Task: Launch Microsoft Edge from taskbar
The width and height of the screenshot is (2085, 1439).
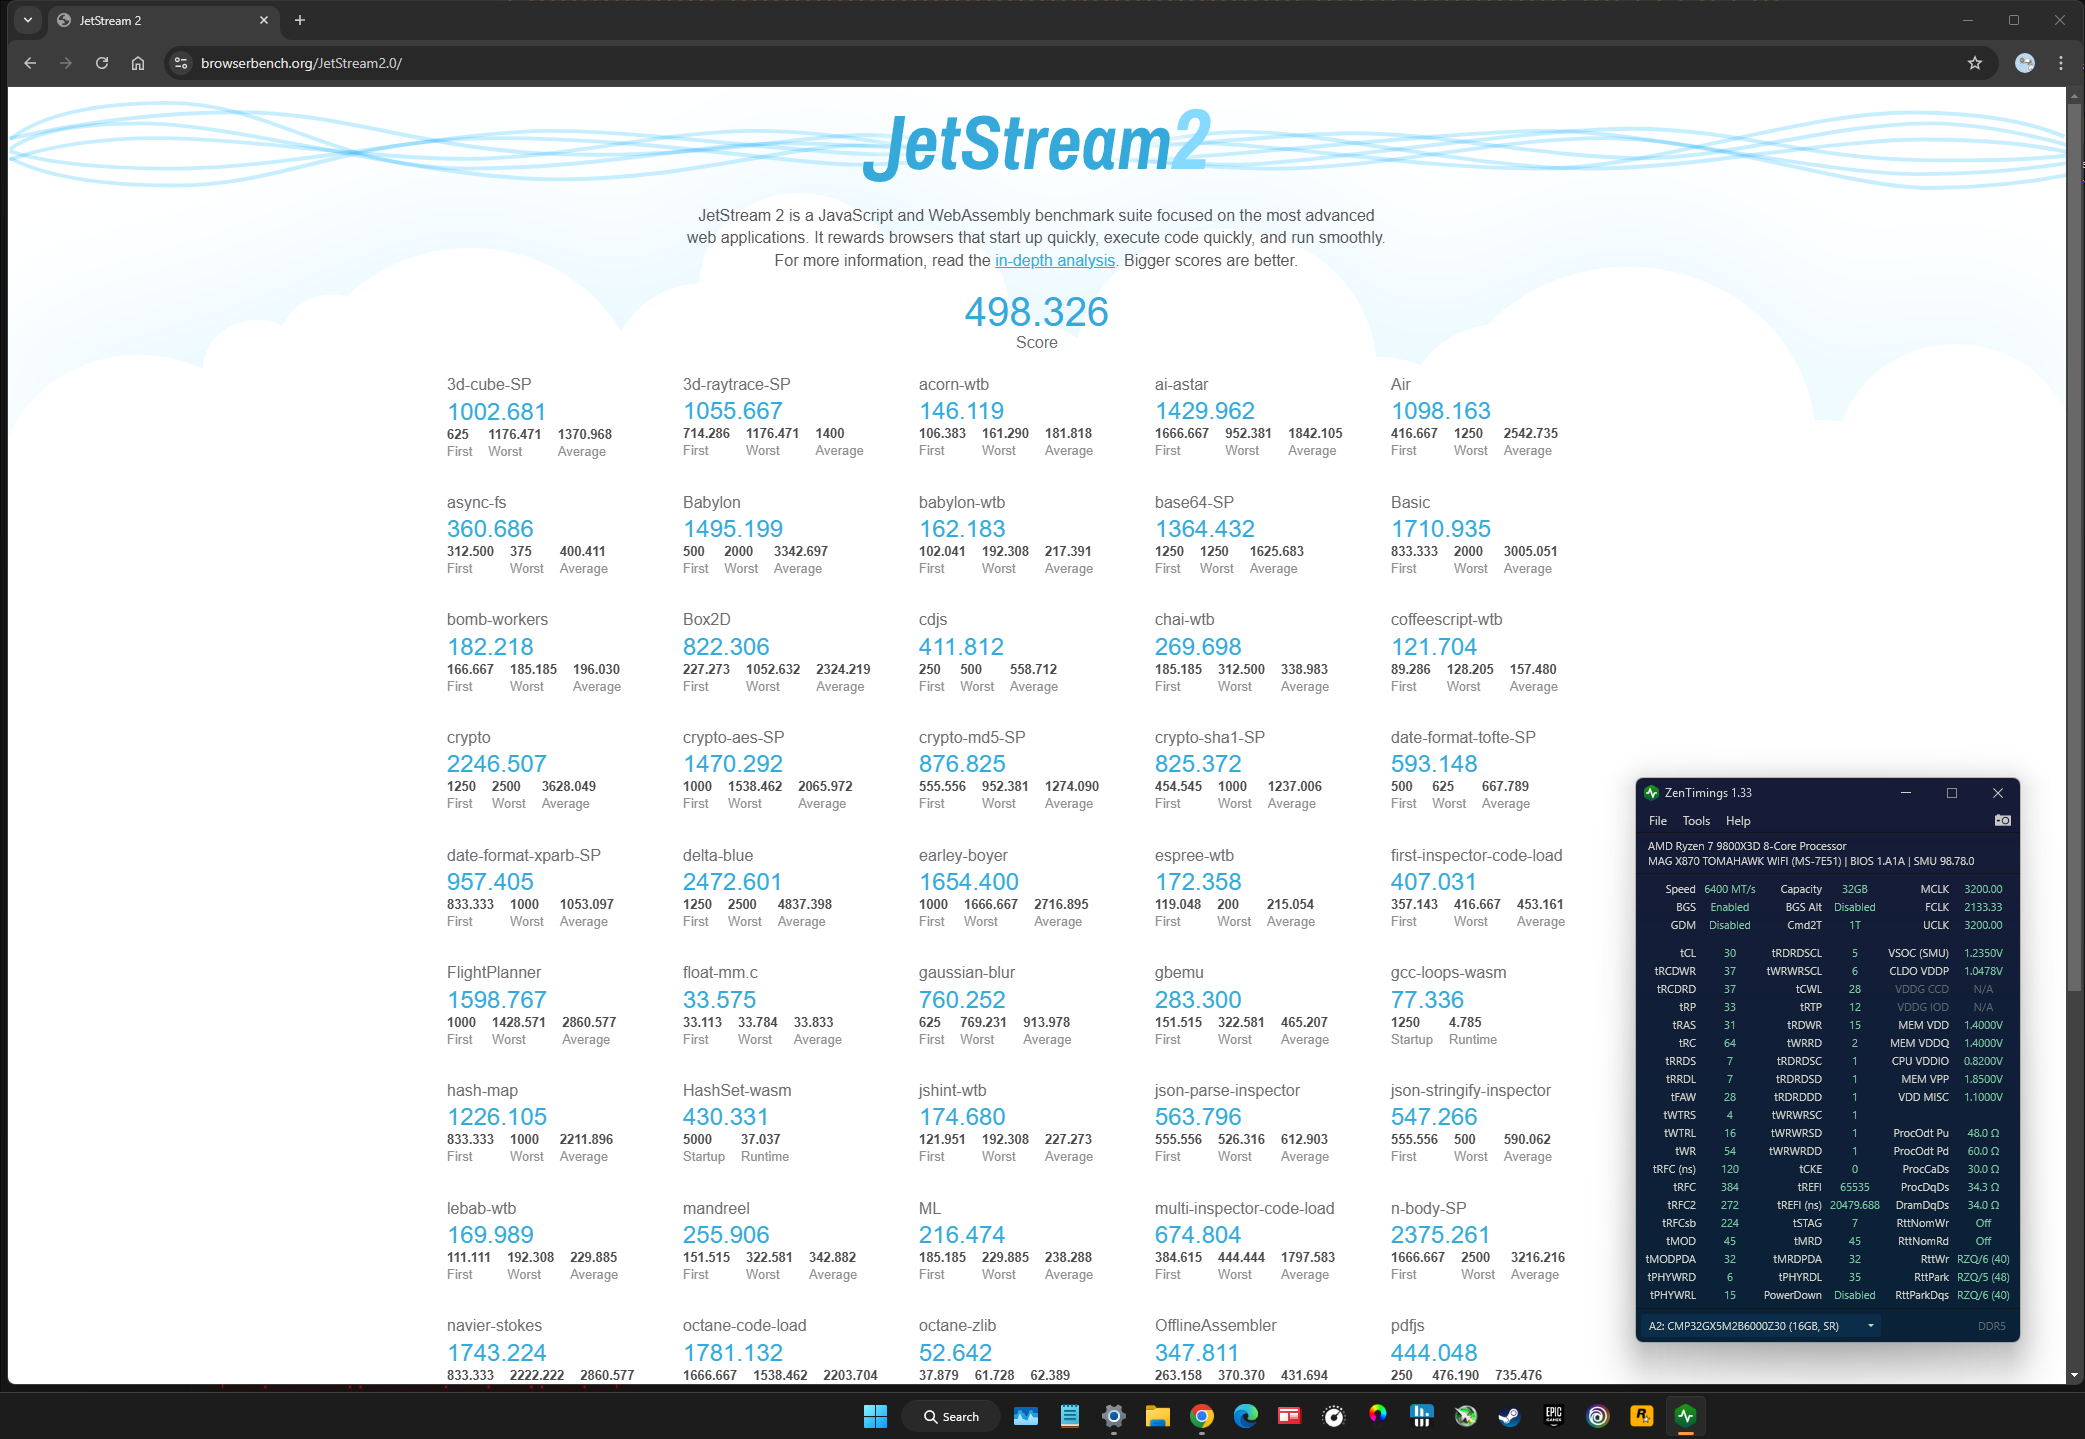Action: tap(1245, 1416)
